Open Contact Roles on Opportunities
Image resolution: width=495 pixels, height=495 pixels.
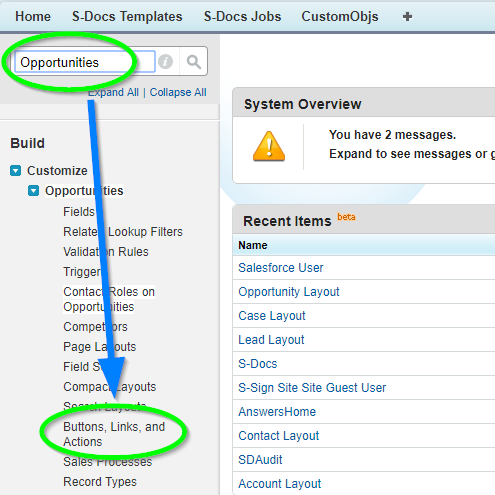(109, 299)
